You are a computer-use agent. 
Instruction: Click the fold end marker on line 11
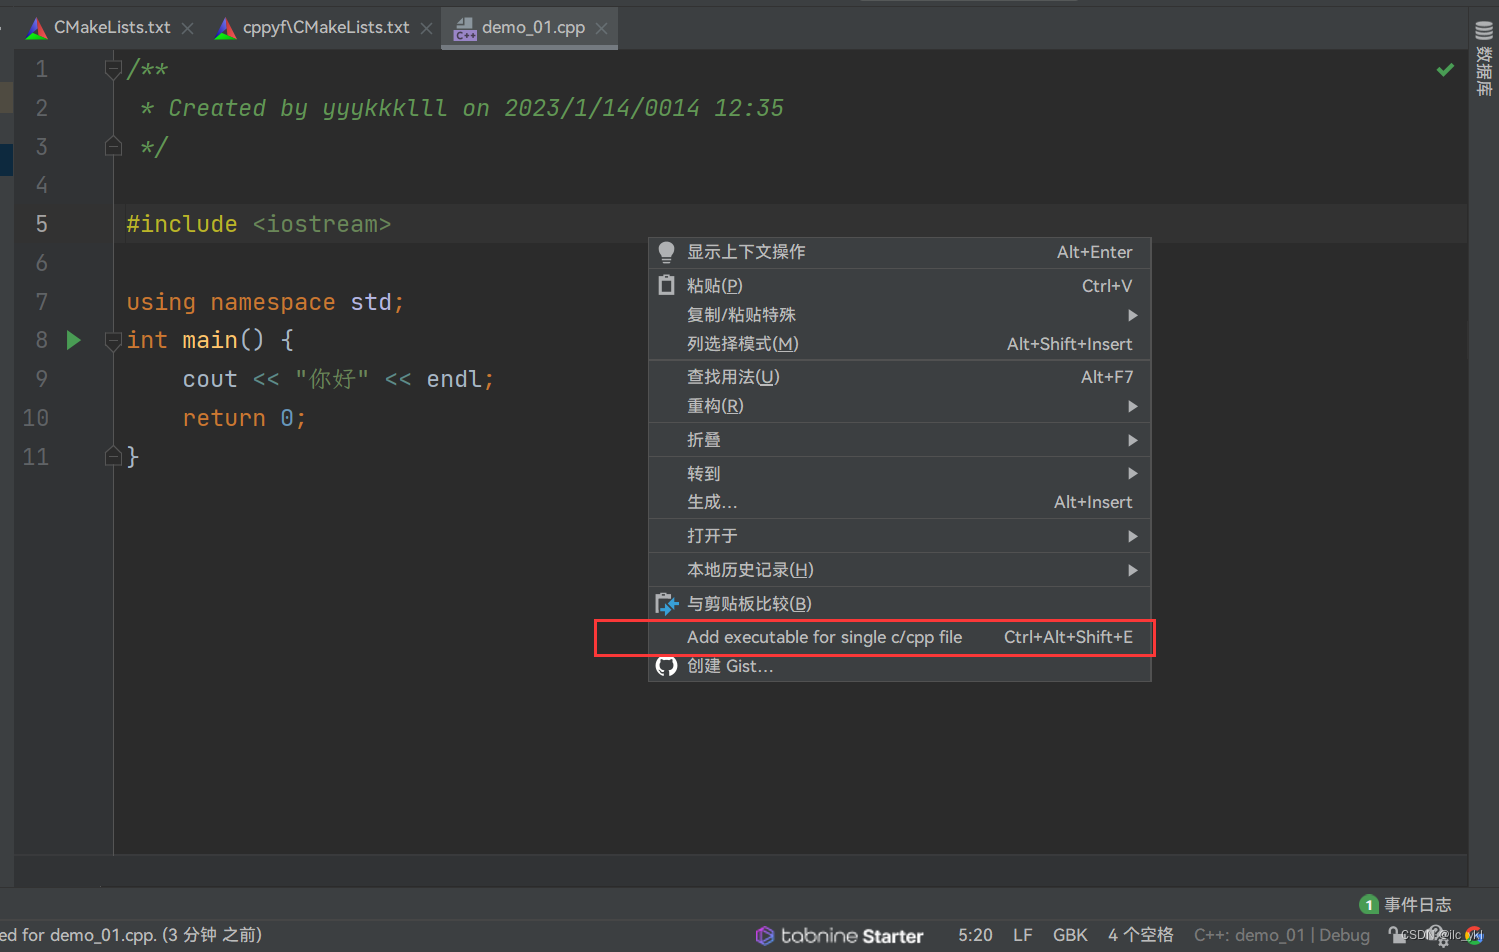point(113,457)
